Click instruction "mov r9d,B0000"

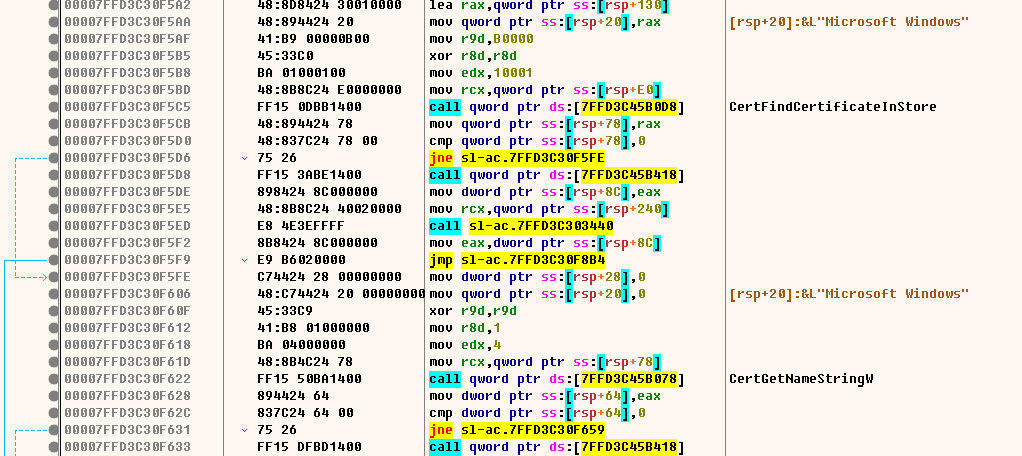(x=482, y=38)
